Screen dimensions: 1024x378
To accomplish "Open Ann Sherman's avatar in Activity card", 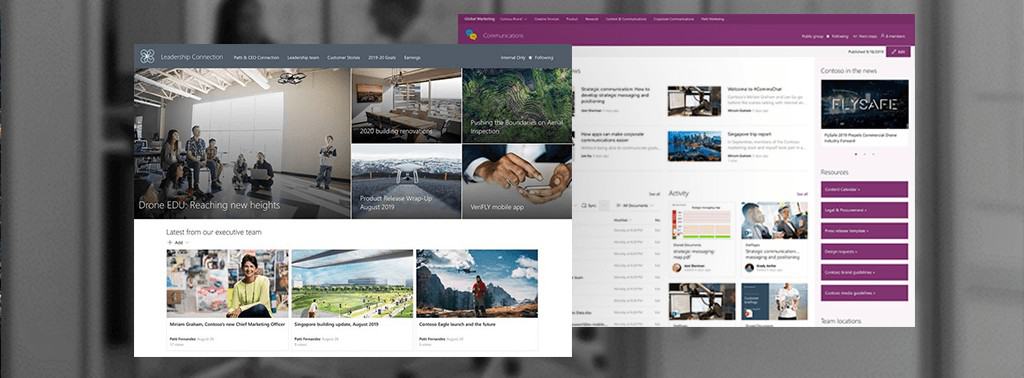I will coord(676,268).
